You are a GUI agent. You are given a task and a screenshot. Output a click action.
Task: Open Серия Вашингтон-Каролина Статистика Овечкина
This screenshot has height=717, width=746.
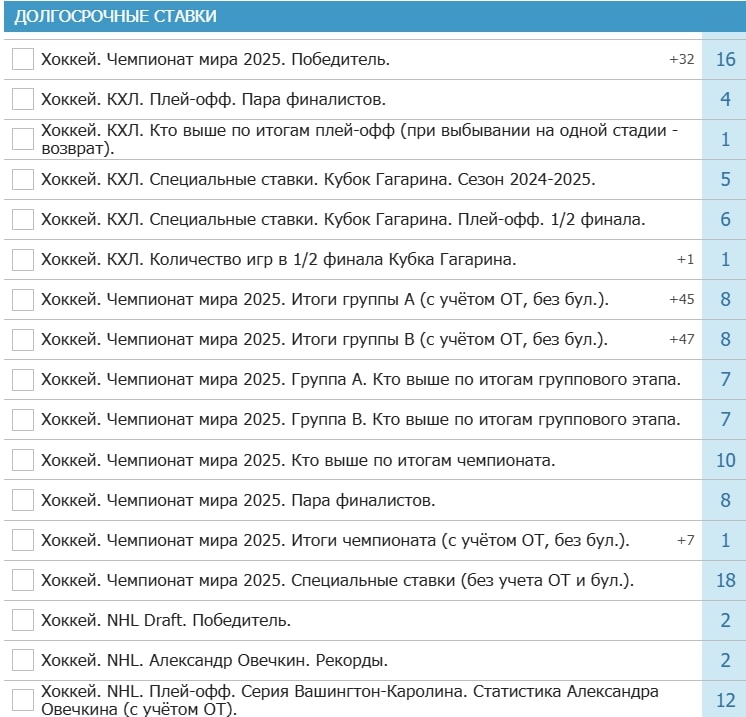[x=350, y=700]
